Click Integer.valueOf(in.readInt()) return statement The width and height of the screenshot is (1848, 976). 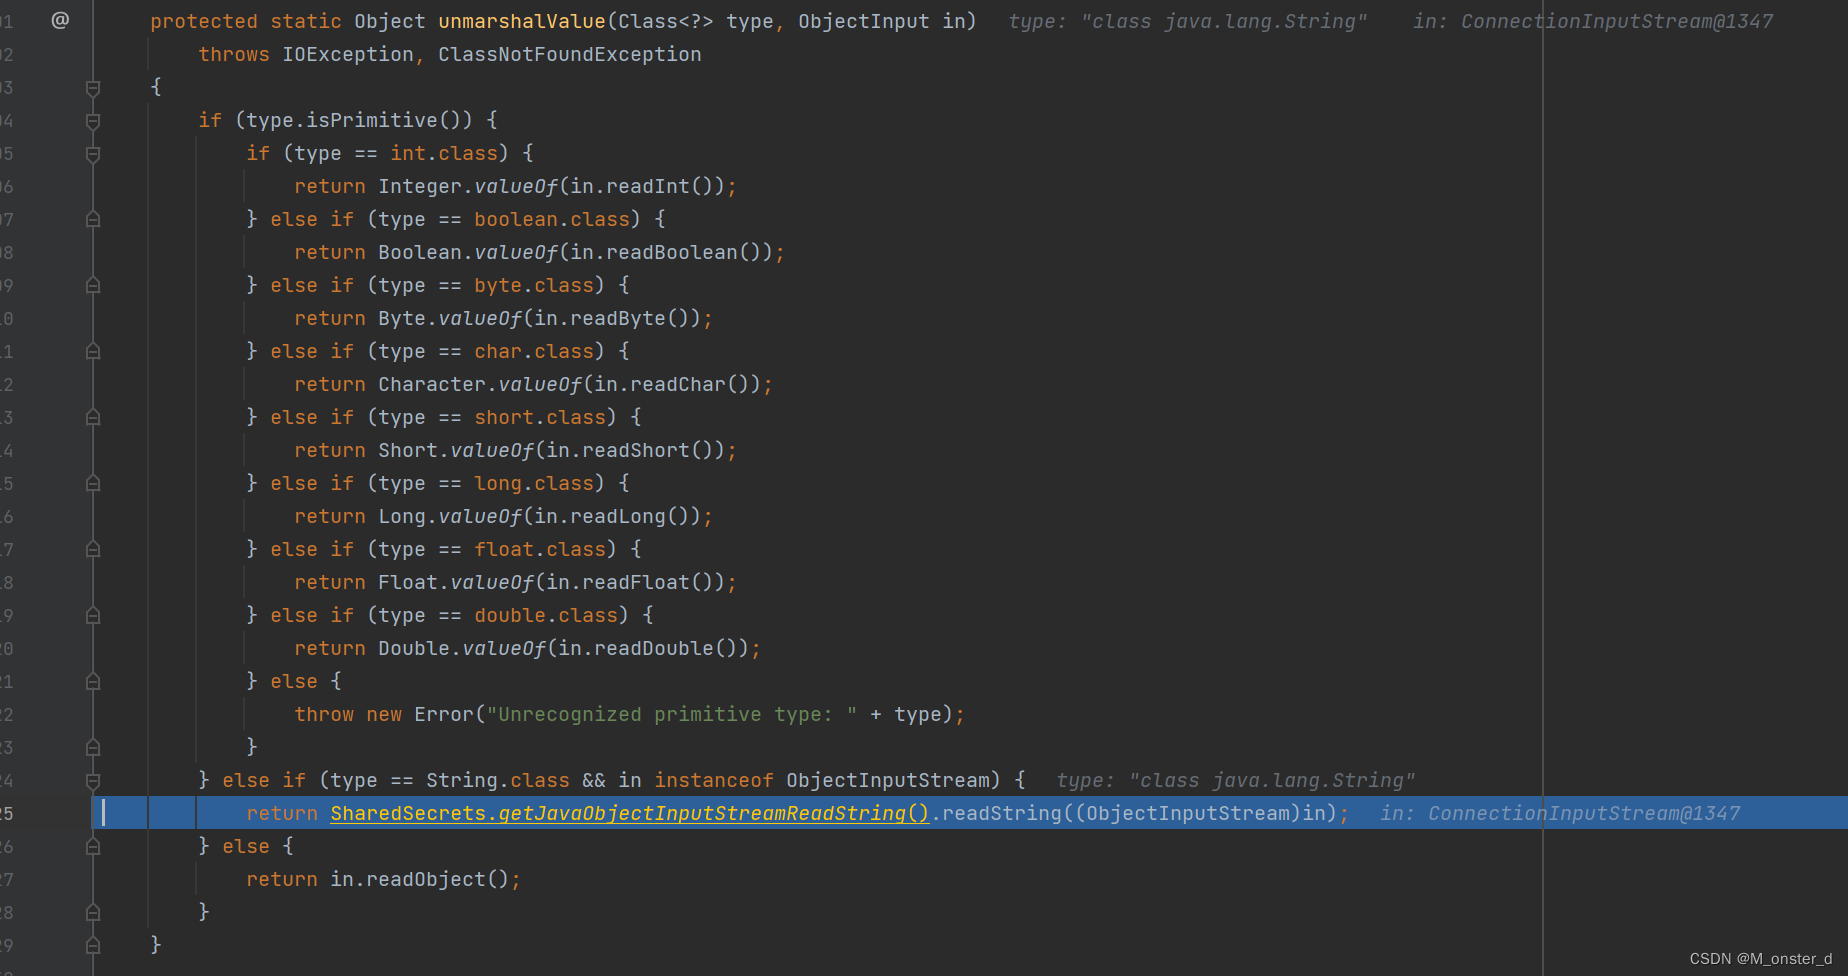pyautogui.click(x=515, y=186)
